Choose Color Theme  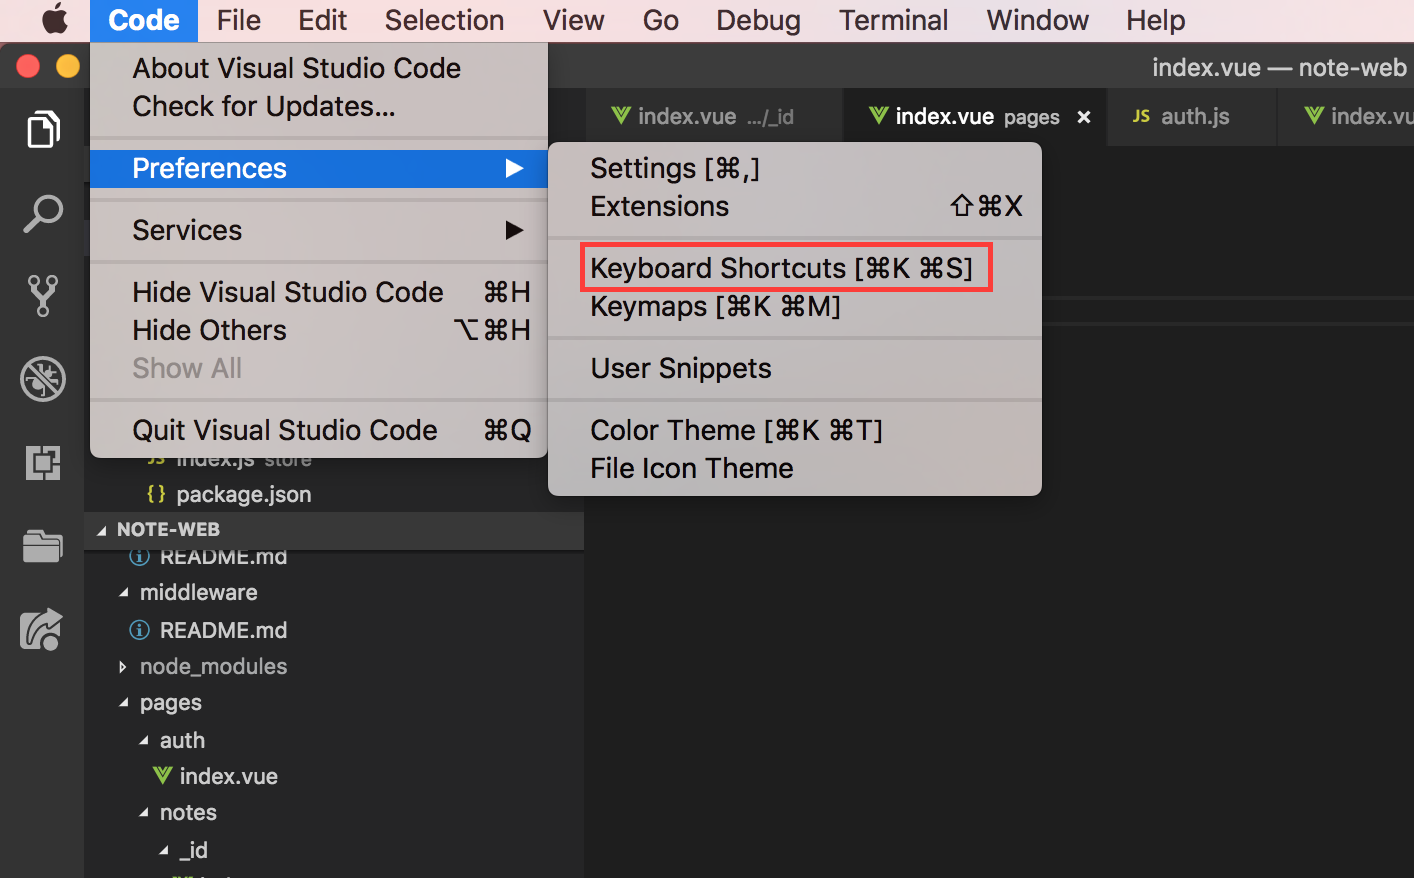[x=795, y=430]
